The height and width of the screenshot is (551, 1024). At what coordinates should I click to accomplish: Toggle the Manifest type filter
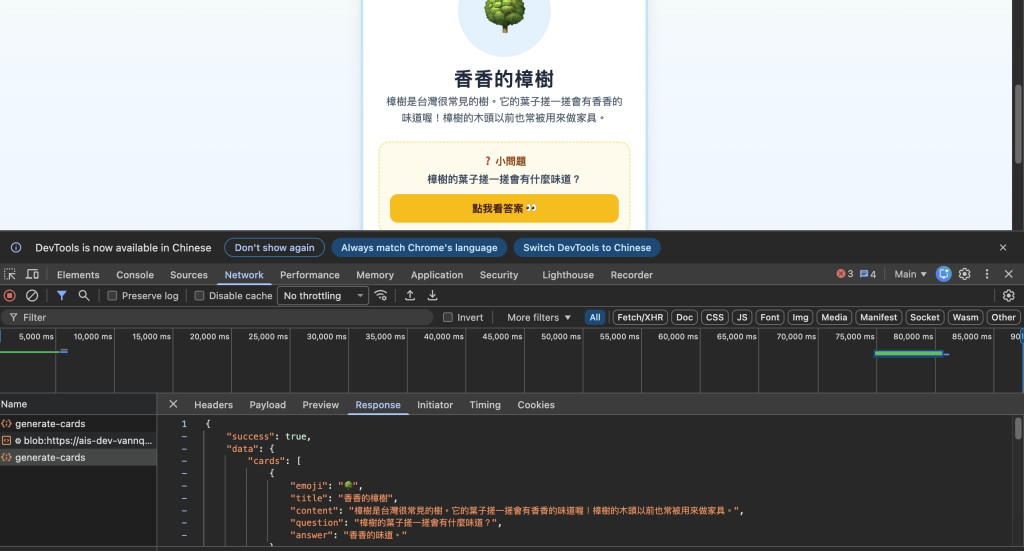[x=878, y=317]
